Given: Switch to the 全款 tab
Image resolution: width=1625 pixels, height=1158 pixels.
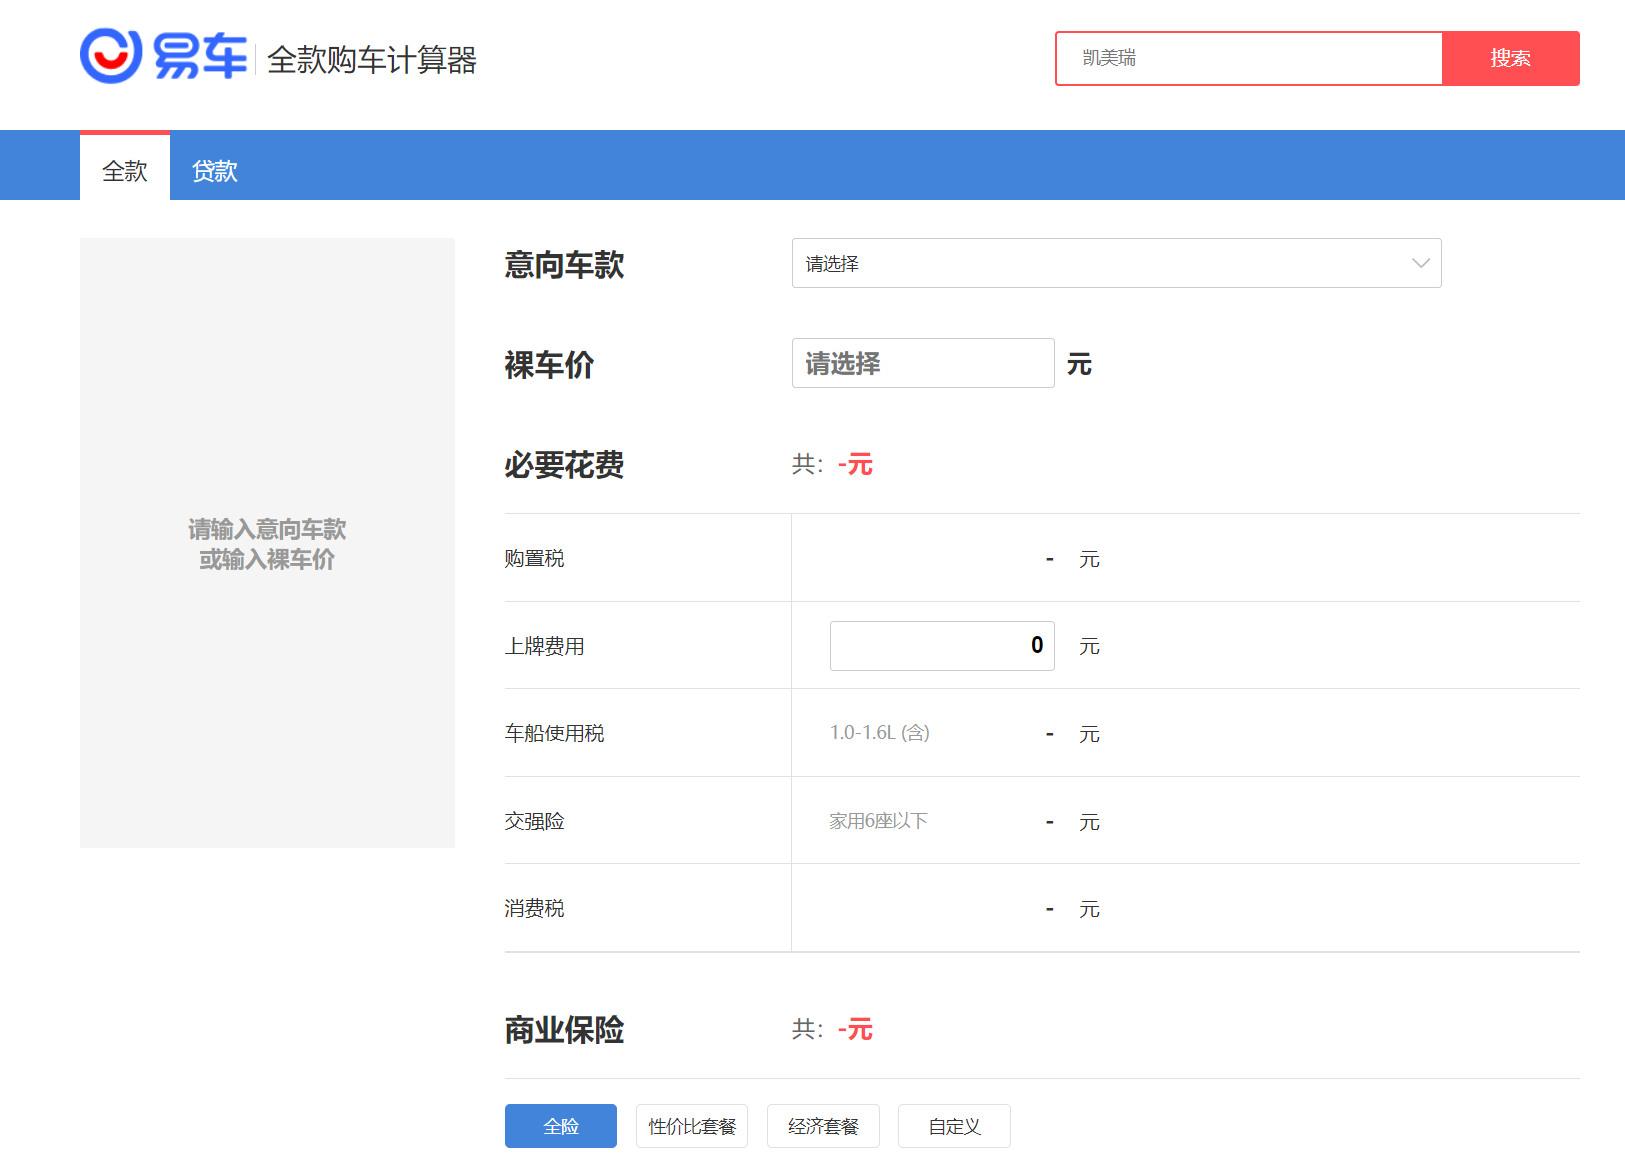Looking at the screenshot, I should coord(125,171).
